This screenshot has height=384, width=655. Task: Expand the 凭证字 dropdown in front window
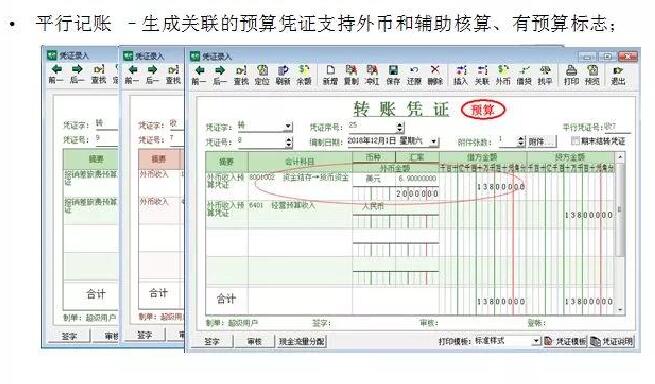[288, 126]
